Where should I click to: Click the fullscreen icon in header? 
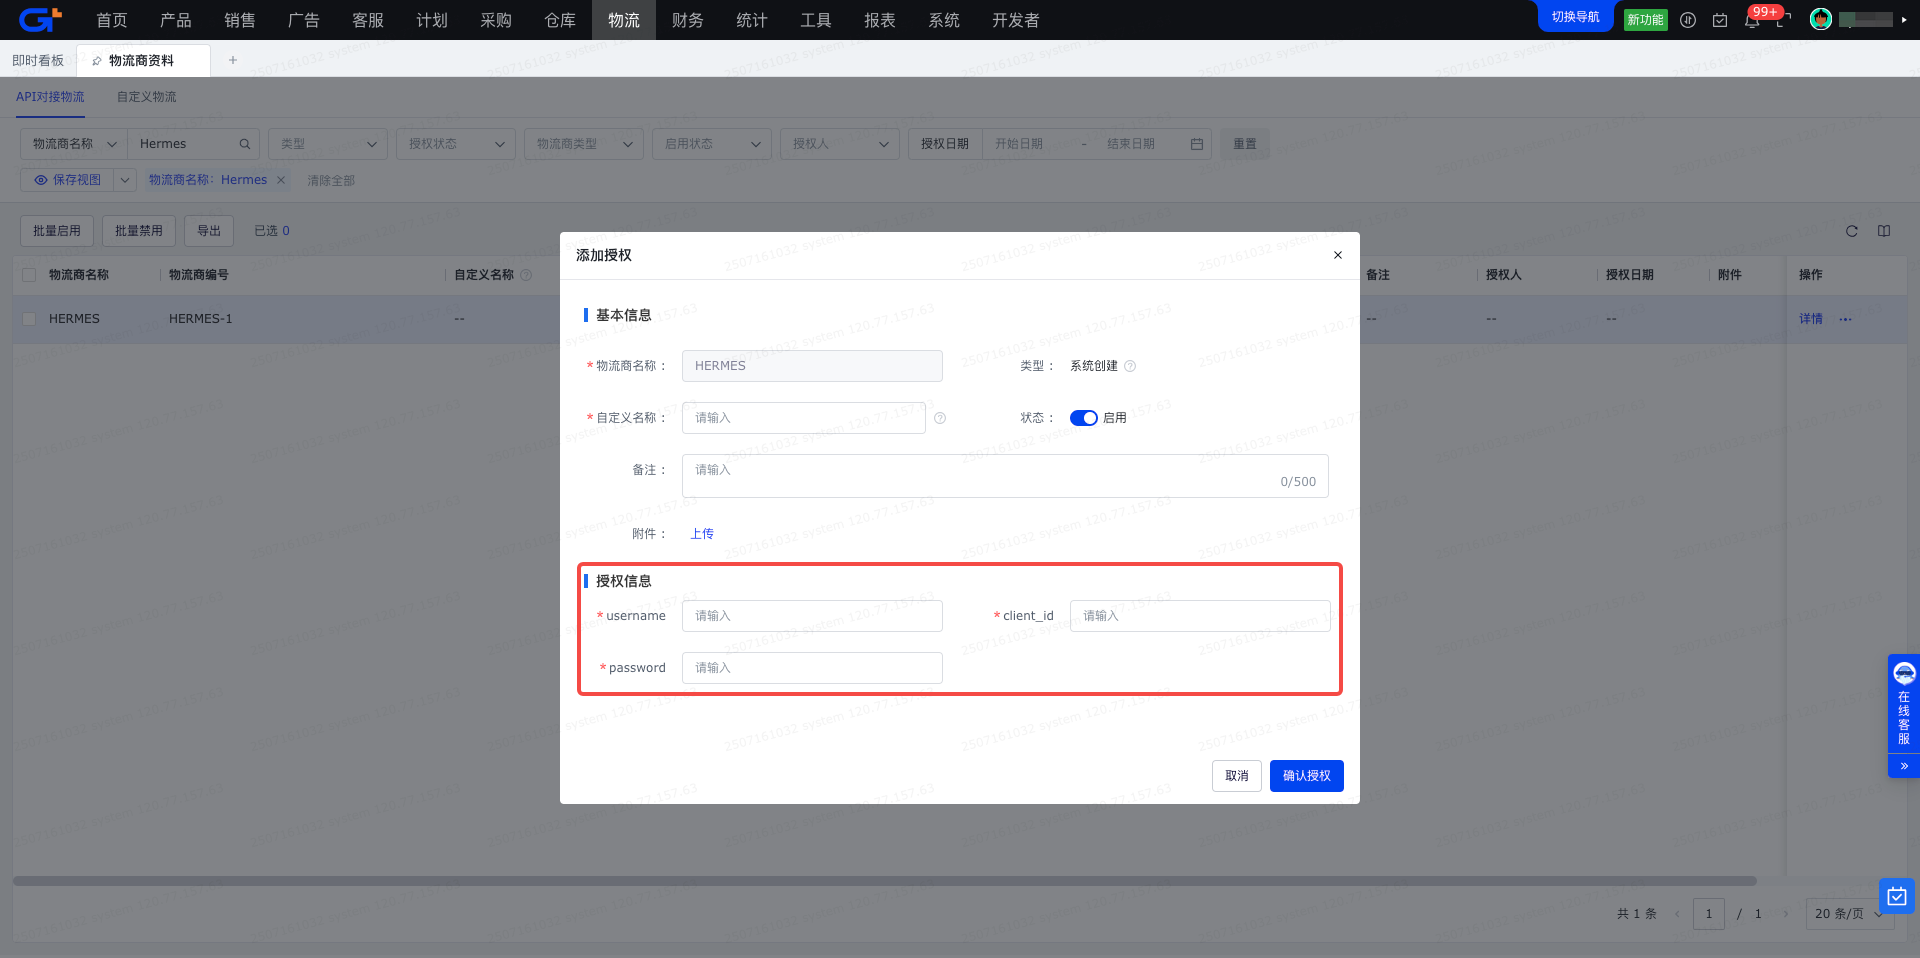pyautogui.click(x=1784, y=20)
